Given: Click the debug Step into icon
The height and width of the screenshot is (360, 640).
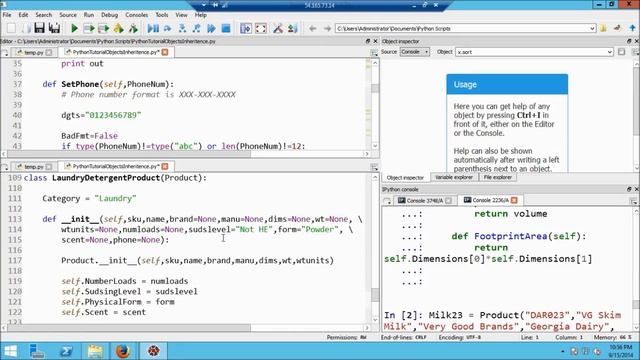Looking at the screenshot, I should coord(182,28).
